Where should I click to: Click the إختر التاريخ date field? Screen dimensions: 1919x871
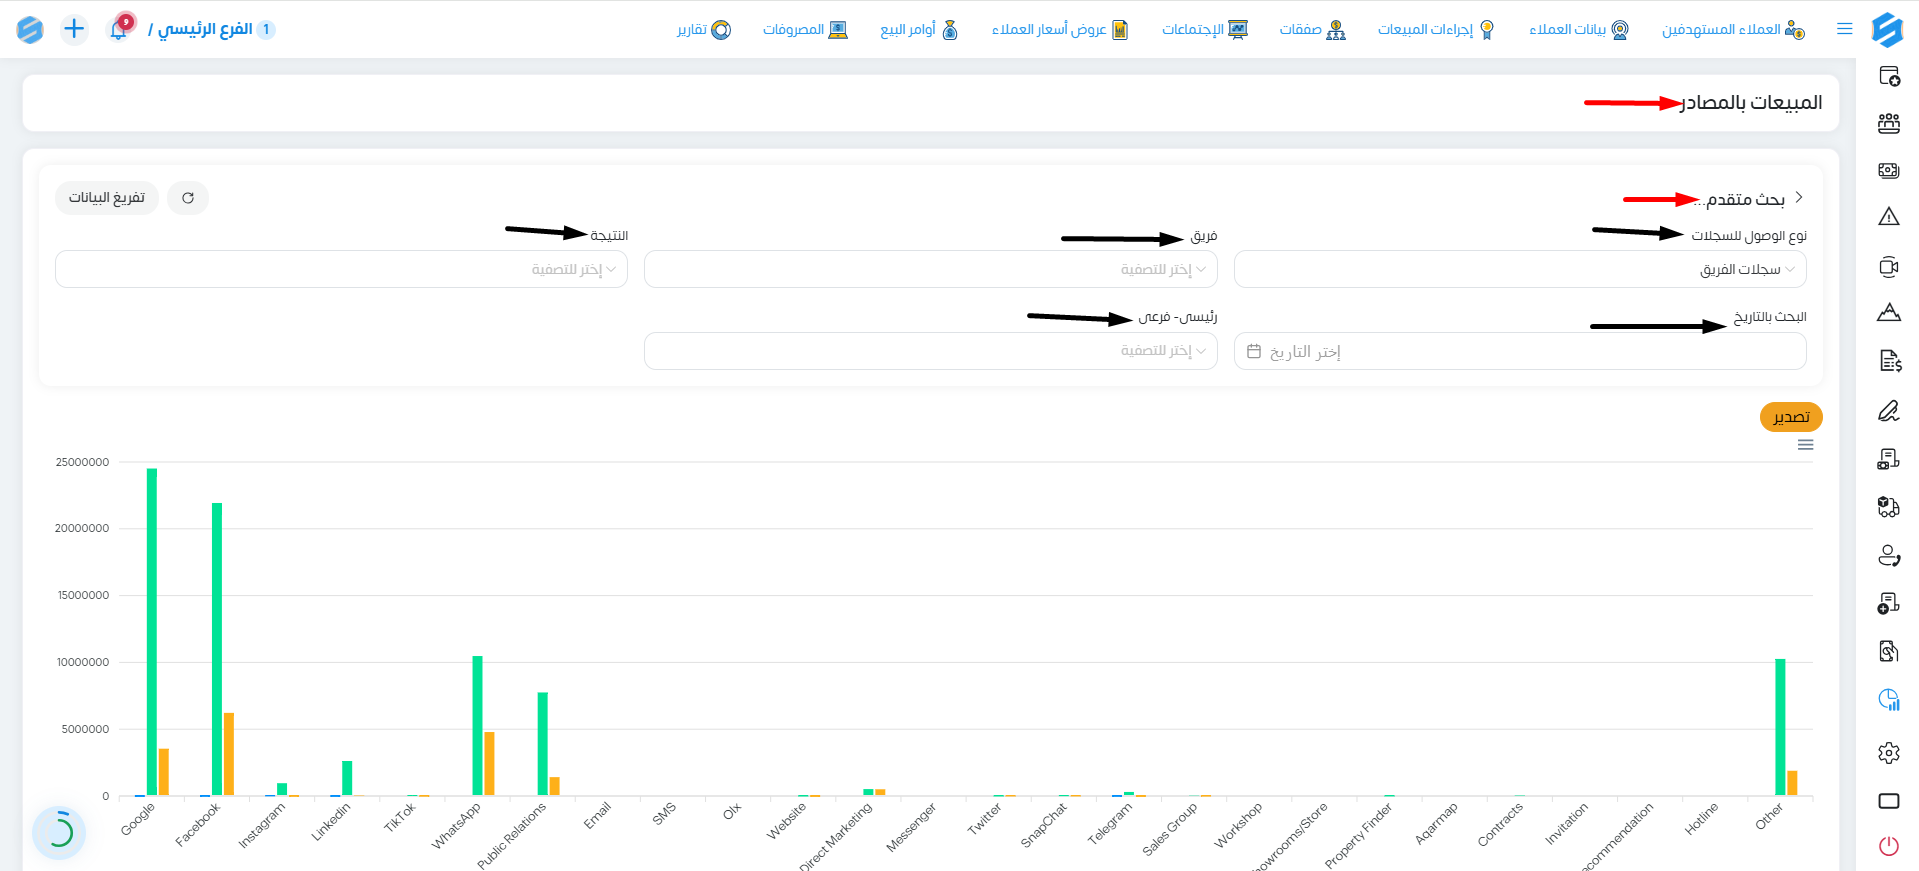[x=1520, y=351]
